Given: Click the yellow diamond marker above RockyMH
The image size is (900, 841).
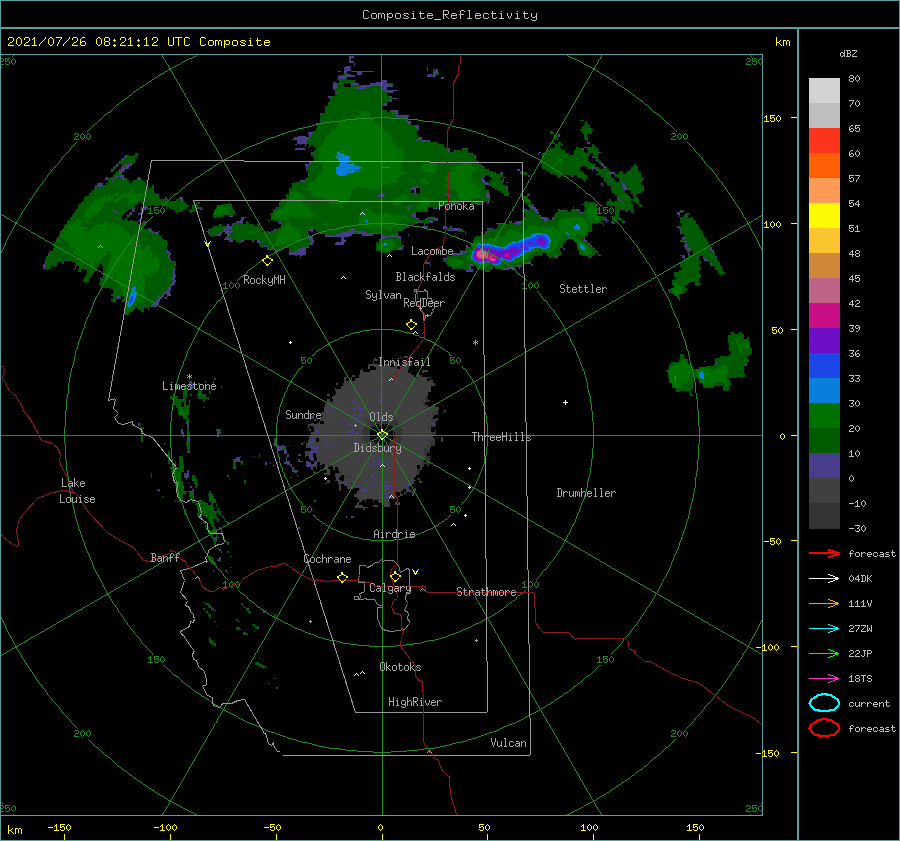Looking at the screenshot, I should (267, 261).
